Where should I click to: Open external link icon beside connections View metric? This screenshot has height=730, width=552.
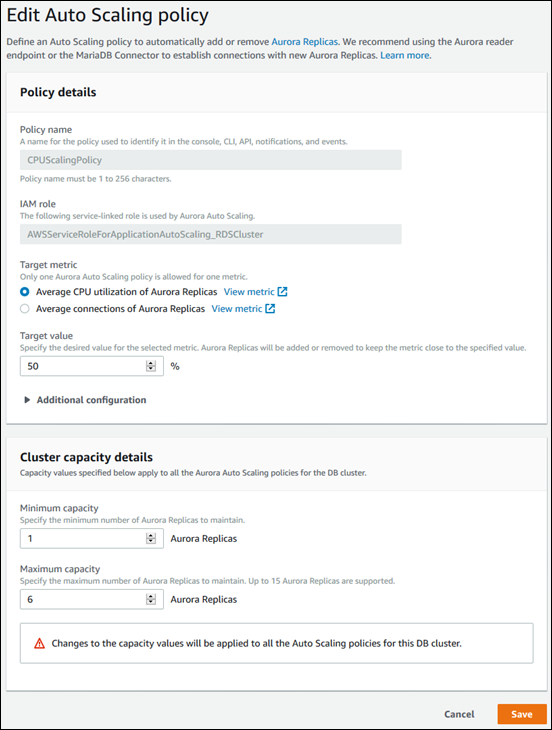coord(270,309)
